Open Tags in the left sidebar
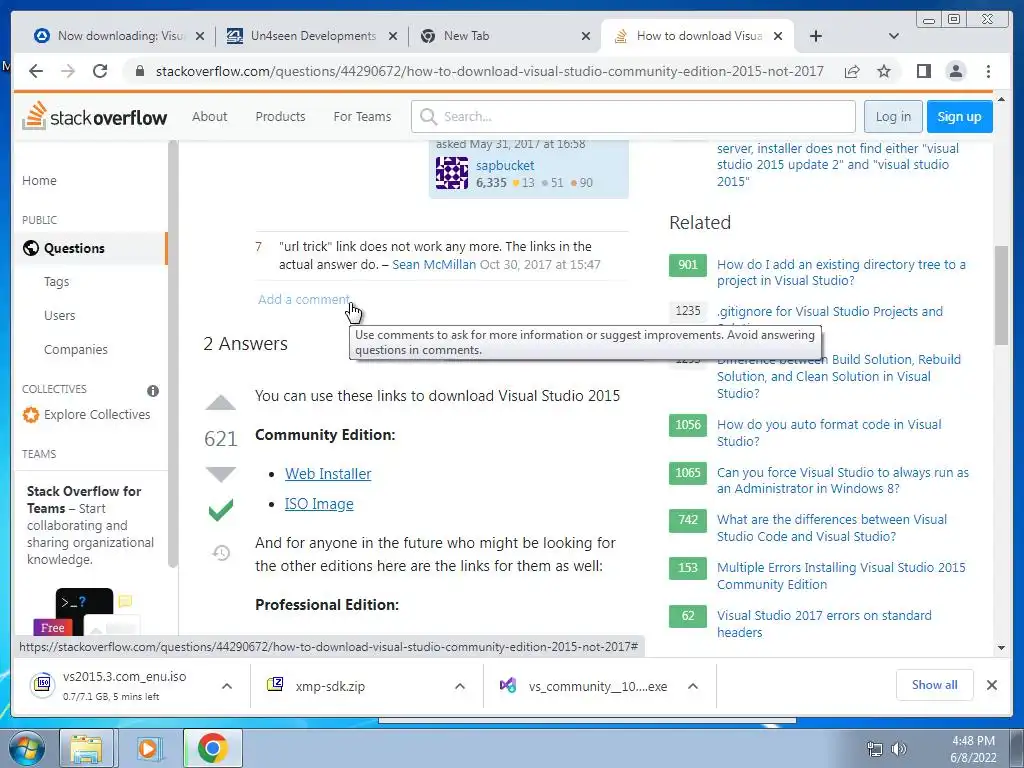The height and width of the screenshot is (768, 1024). point(56,281)
